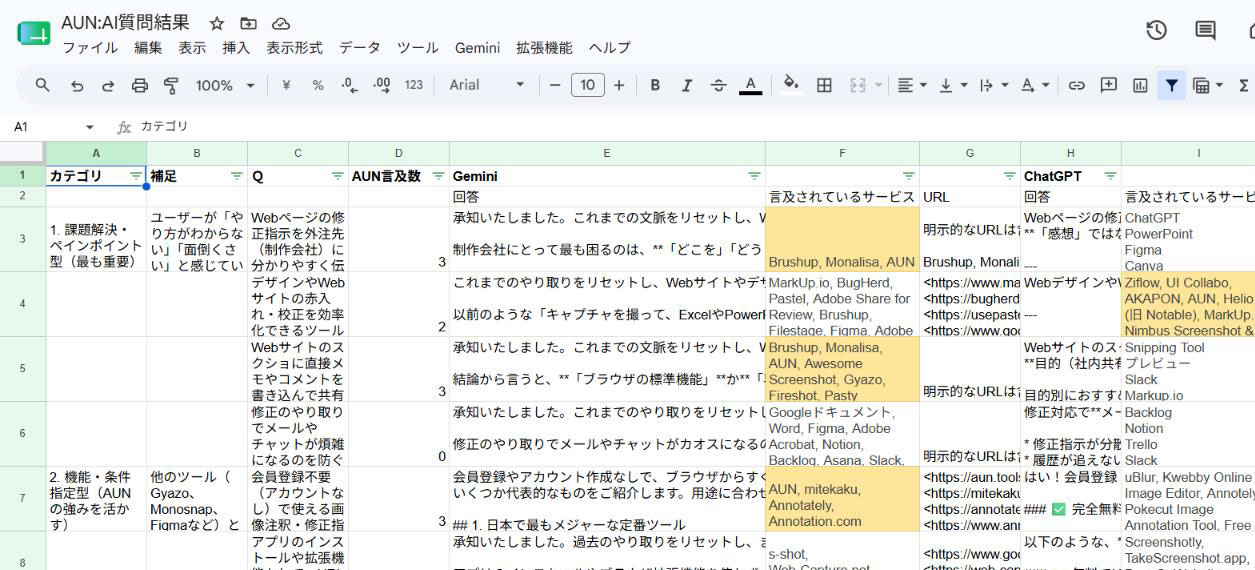Check the cloud save status icon

pos(281,23)
